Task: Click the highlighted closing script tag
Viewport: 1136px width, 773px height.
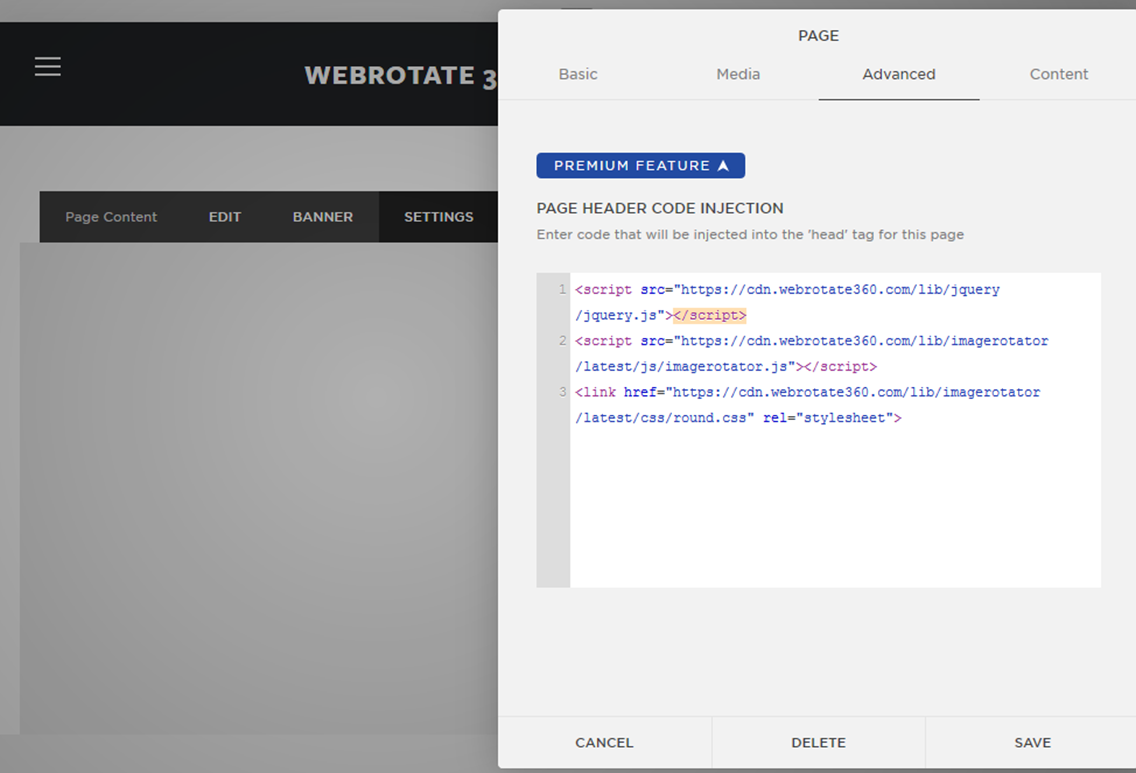Action: pos(710,316)
